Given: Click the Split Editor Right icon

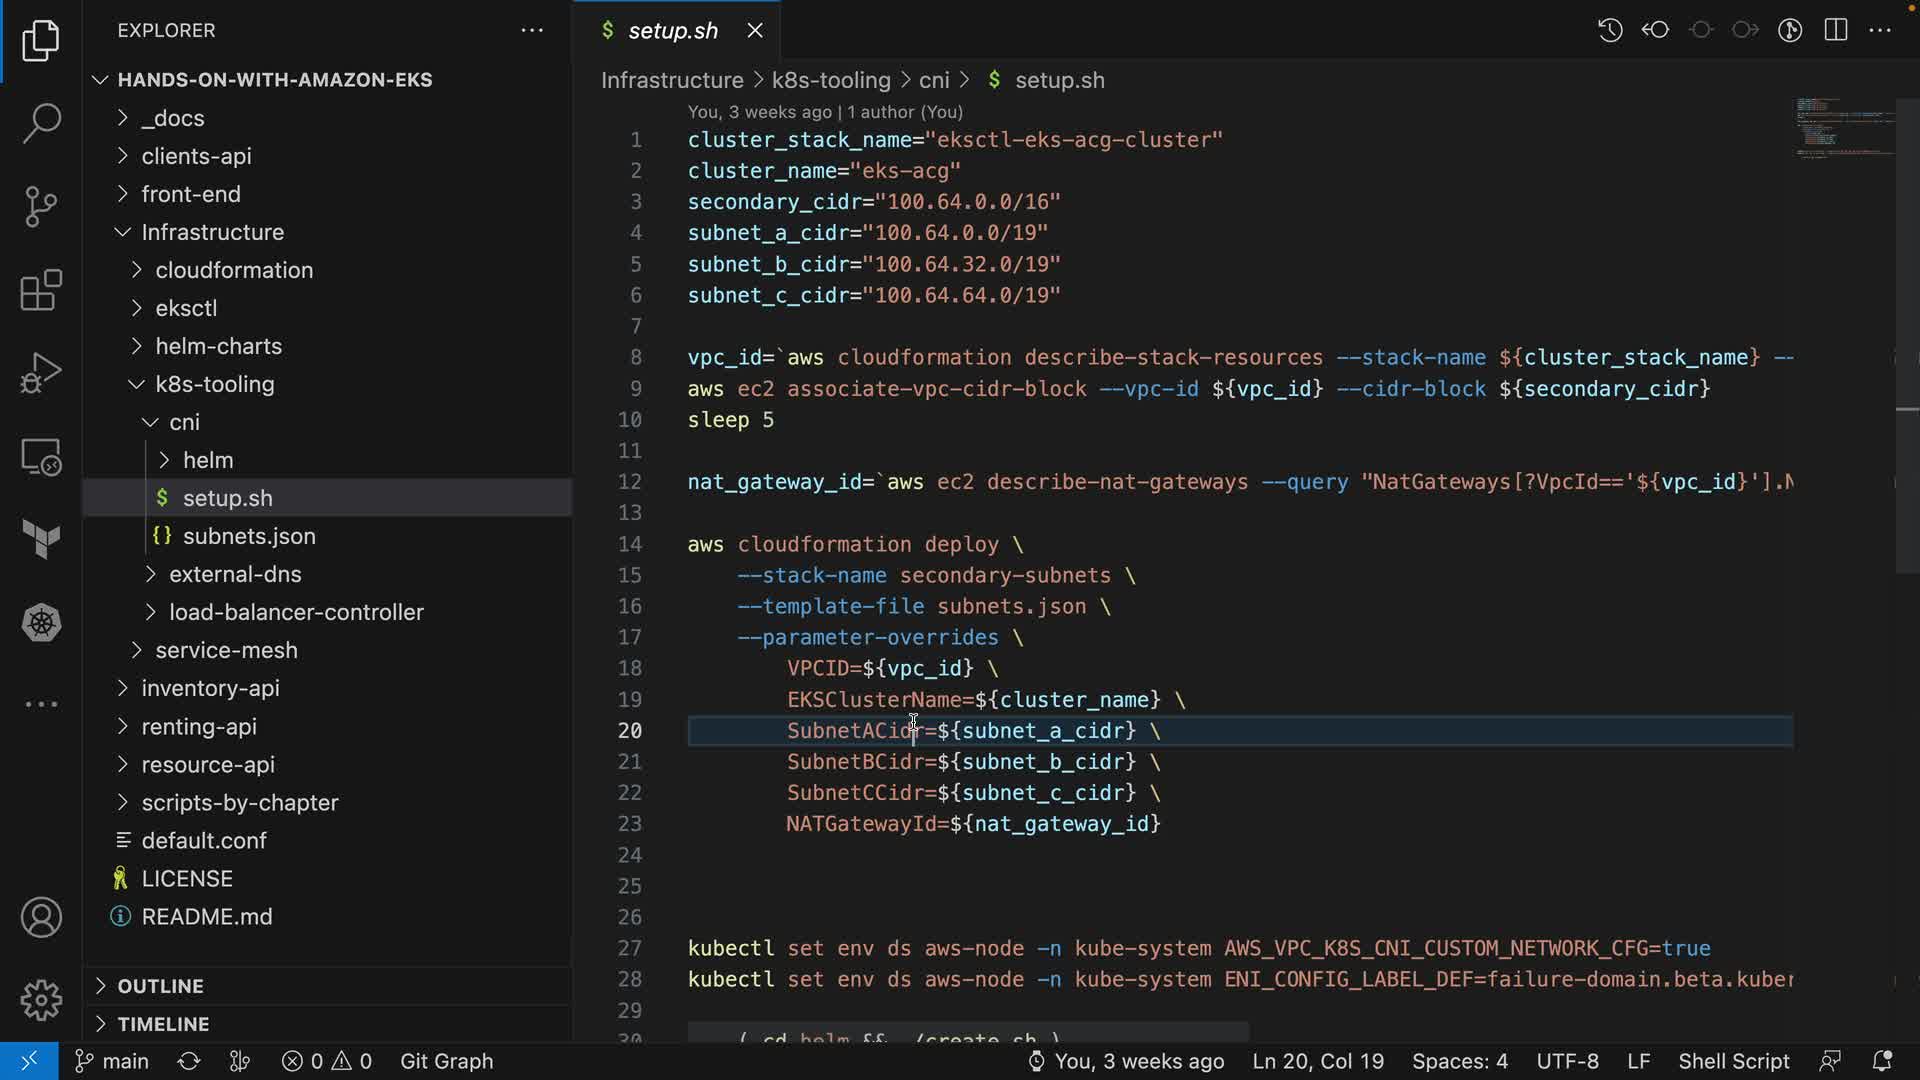Looking at the screenshot, I should click(1835, 30).
